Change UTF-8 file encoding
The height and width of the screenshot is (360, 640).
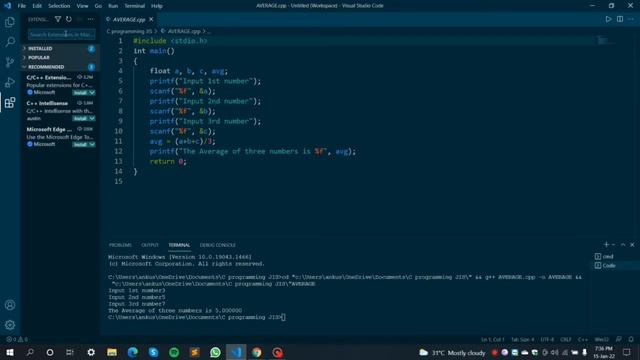547,339
